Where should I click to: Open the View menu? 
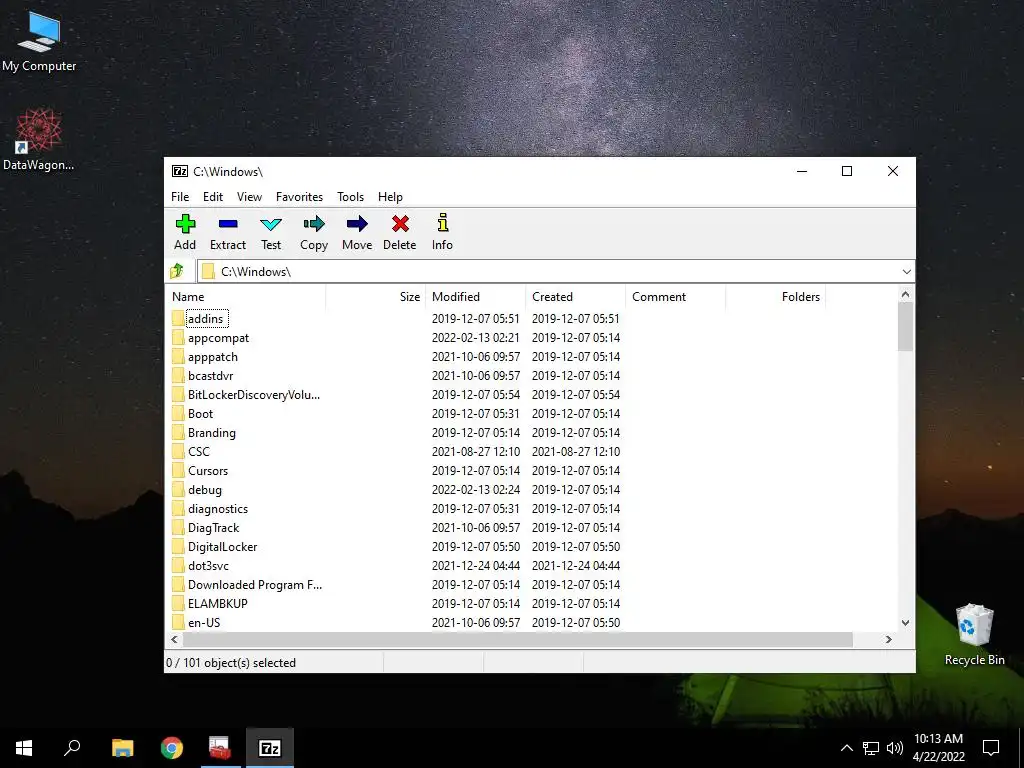(249, 197)
